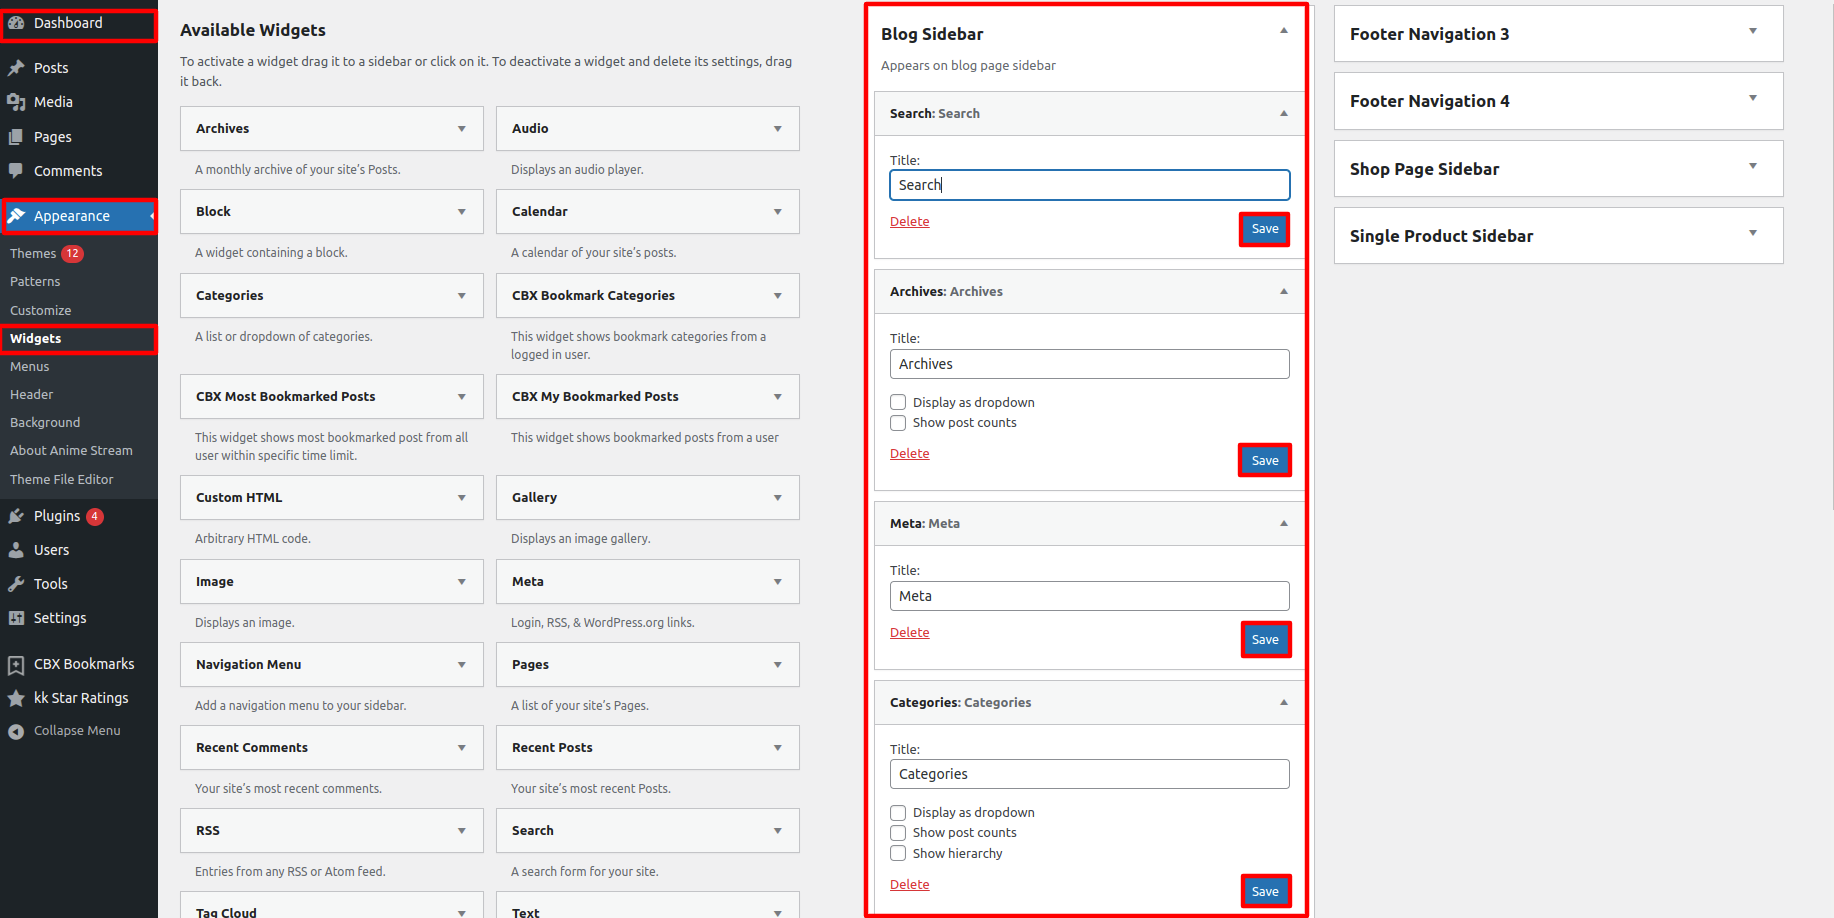Expand the Footer Navigation 3 widget area
The image size is (1834, 918).
coord(1752,32)
